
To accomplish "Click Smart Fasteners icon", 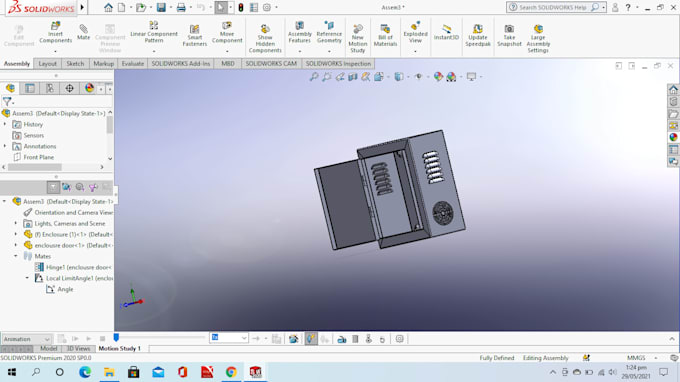I will pos(195,36).
